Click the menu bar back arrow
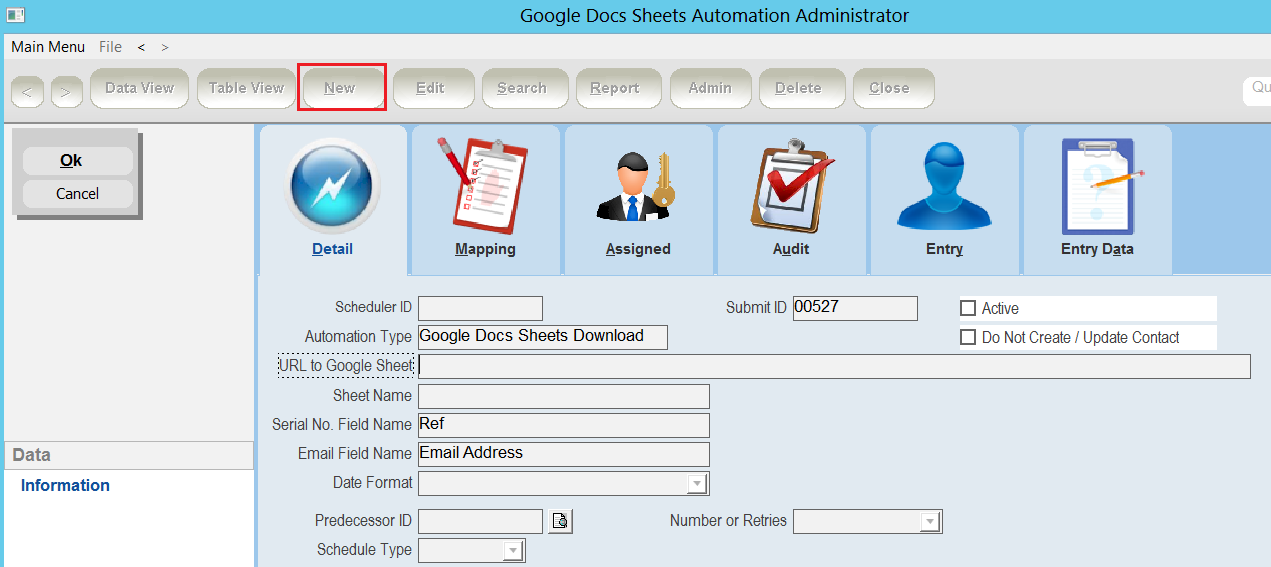 [x=141, y=47]
